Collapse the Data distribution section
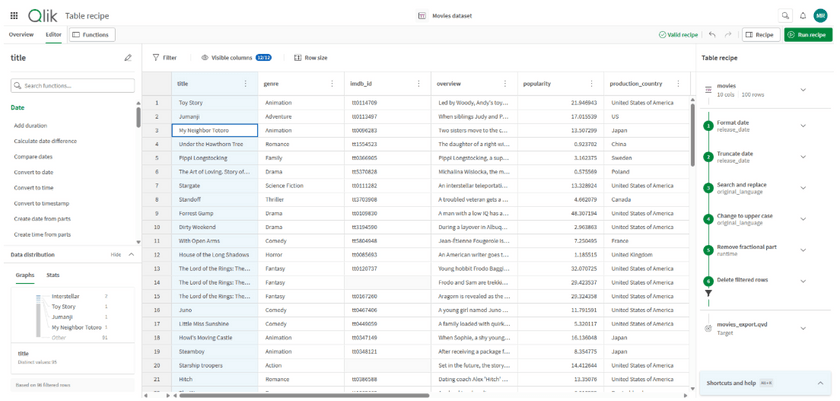The height and width of the screenshot is (401, 840). coord(131,255)
